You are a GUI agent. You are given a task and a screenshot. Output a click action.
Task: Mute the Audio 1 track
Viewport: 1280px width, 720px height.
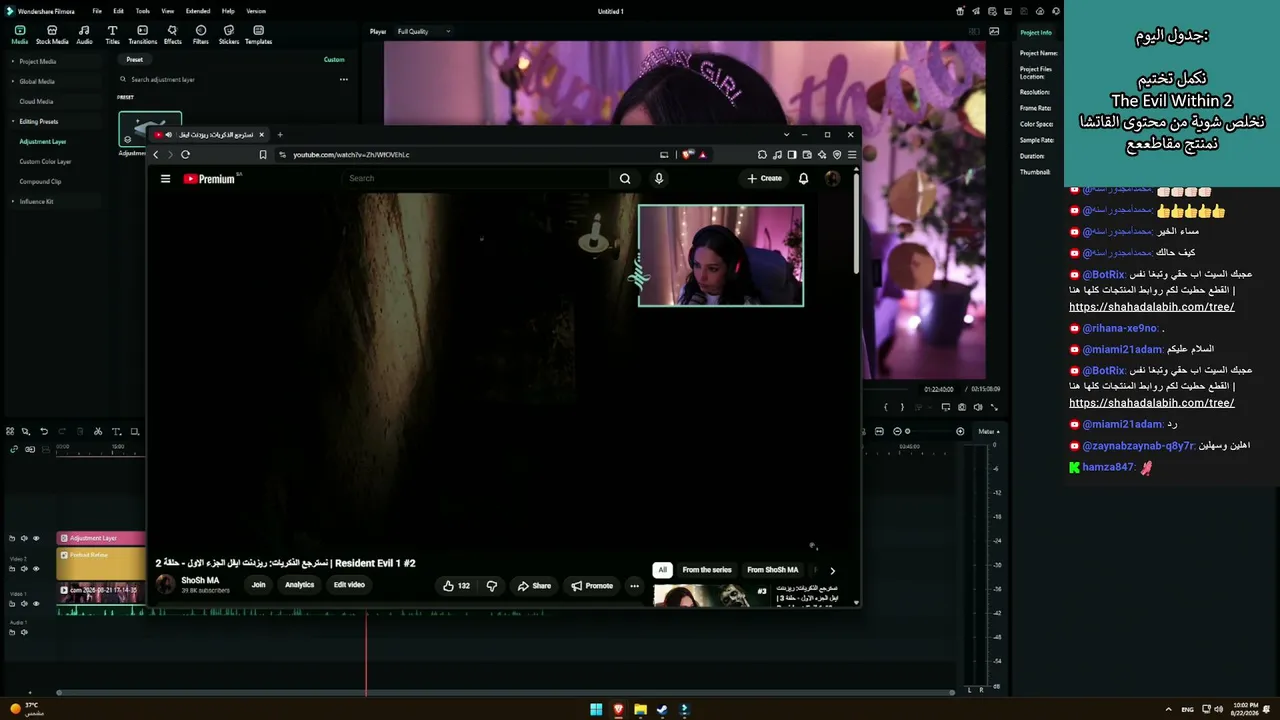click(24, 632)
